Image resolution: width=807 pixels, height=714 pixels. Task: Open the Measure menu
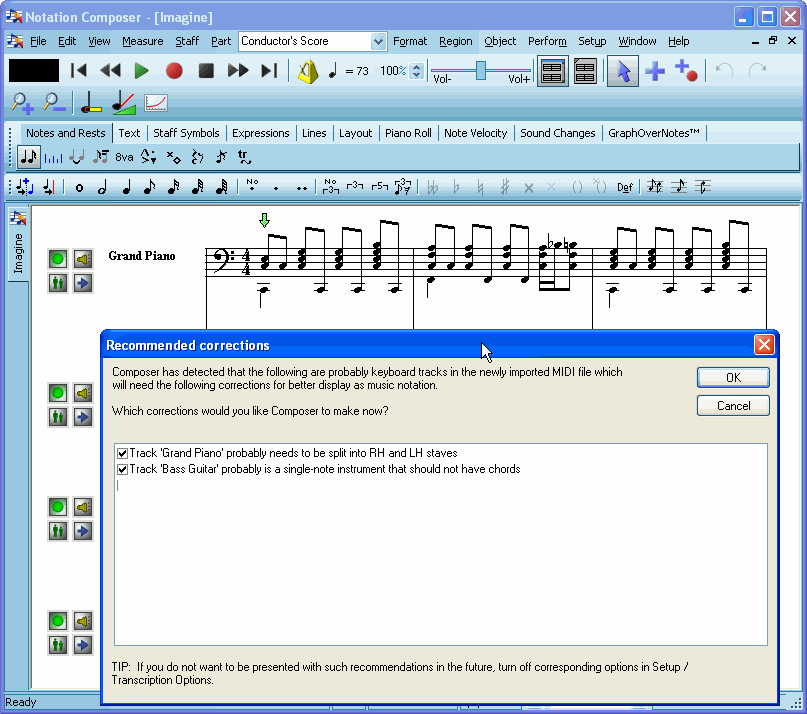tap(142, 41)
